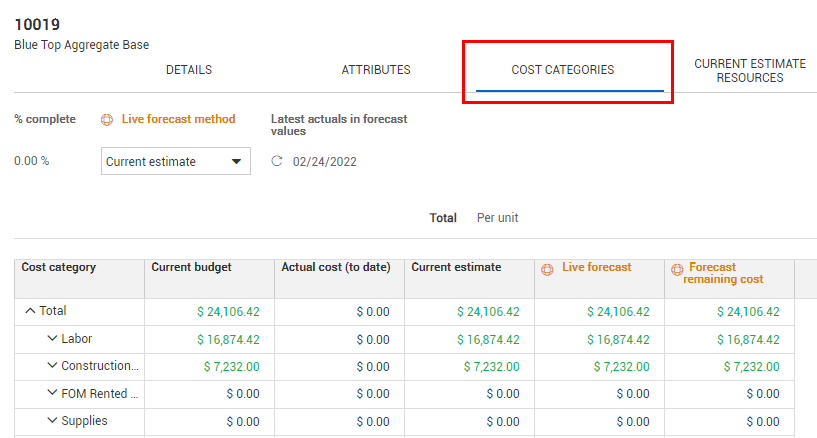The image size is (817, 438).
Task: Expand the Construction cost category row
Action: coord(52,367)
